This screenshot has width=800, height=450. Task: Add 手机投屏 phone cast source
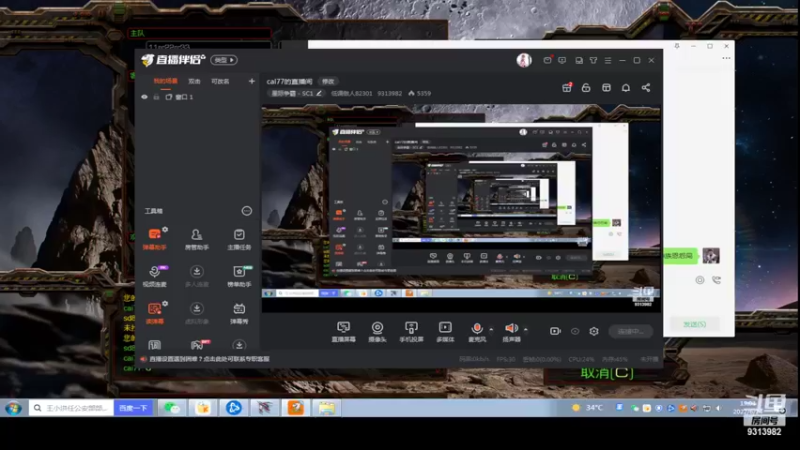[x=411, y=332]
